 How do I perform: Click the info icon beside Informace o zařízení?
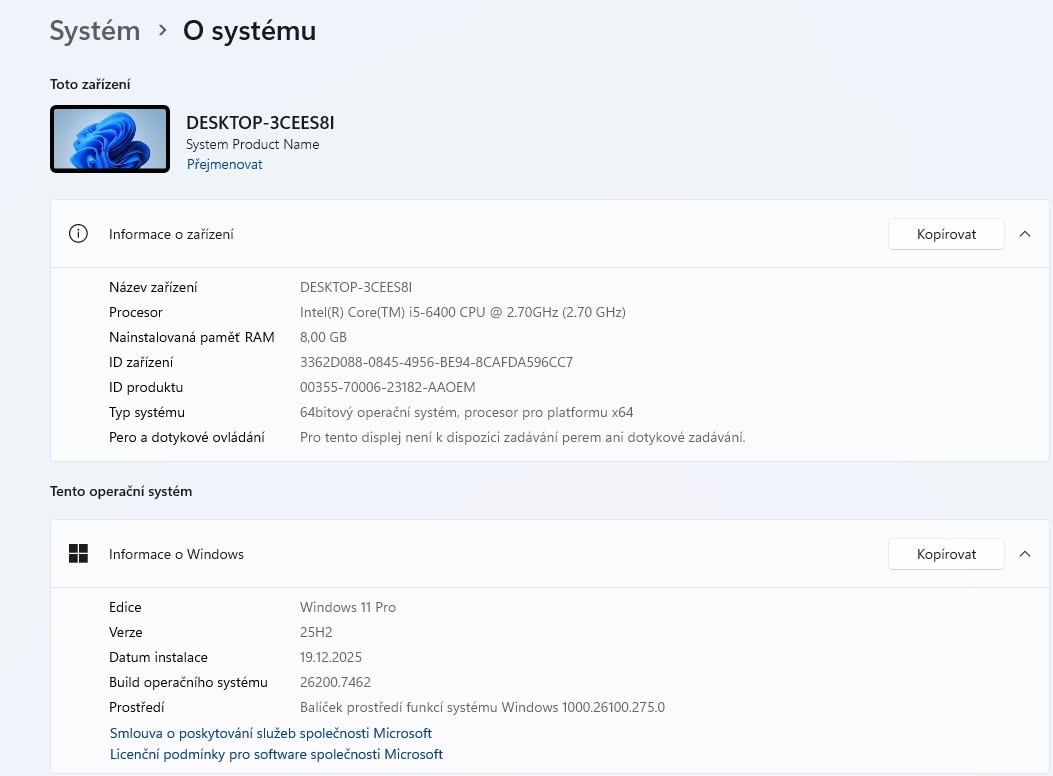78,233
